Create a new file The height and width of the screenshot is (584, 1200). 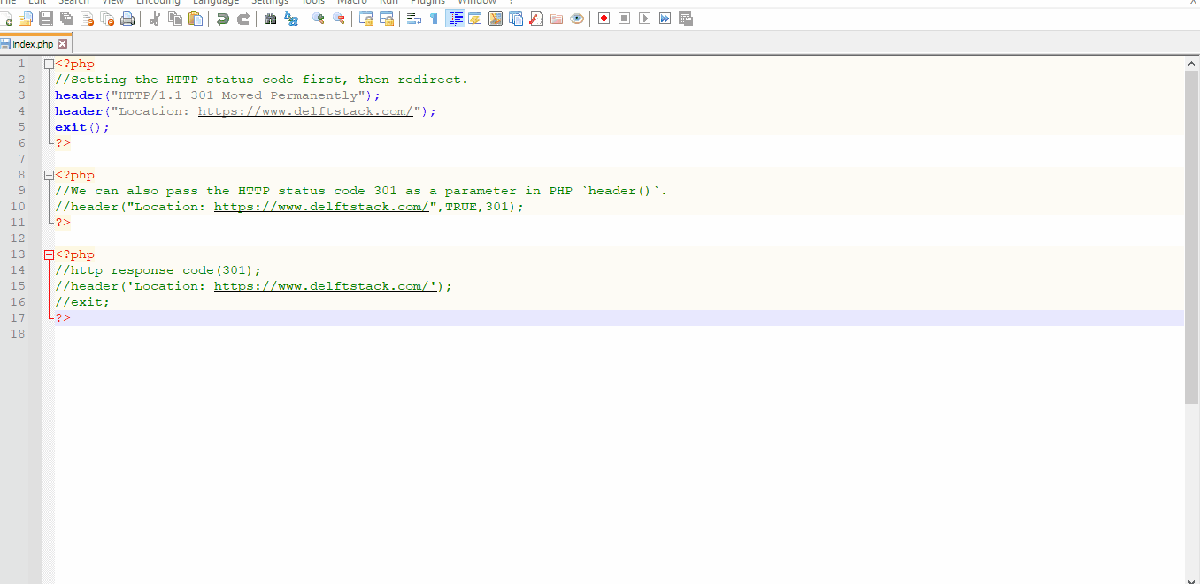tap(5, 18)
